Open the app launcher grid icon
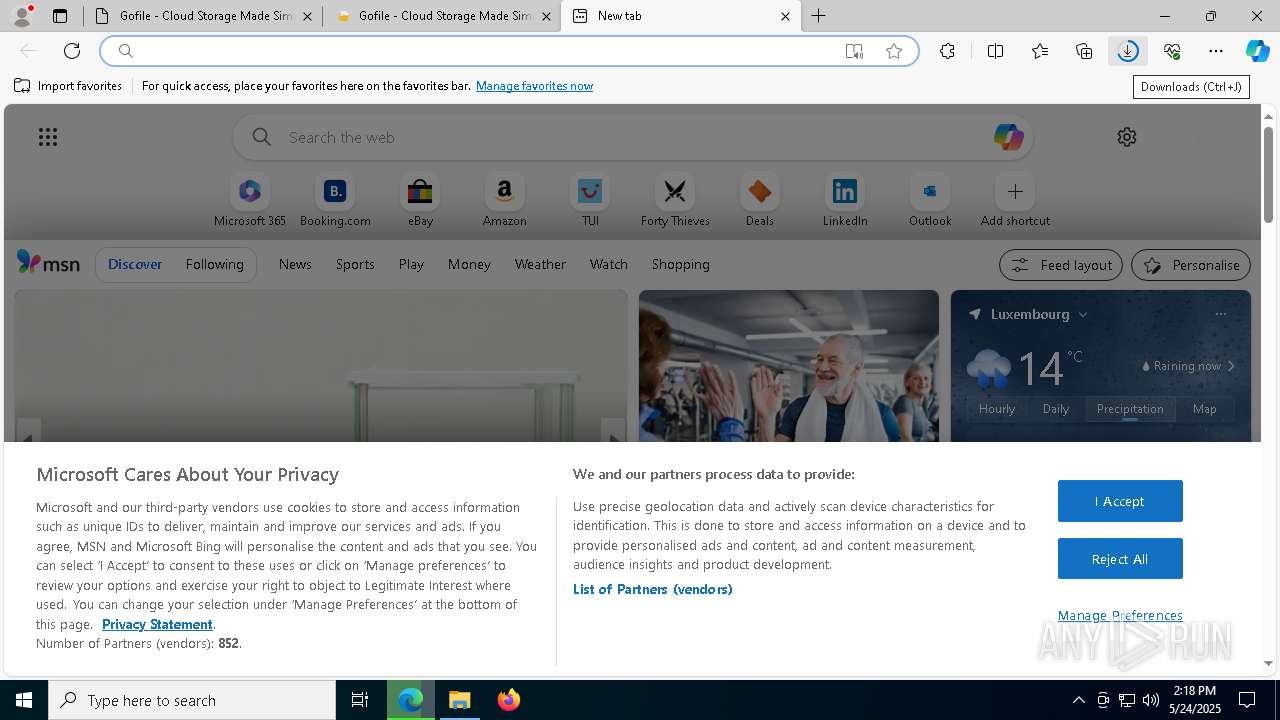Image resolution: width=1280 pixels, height=720 pixels. pos(48,137)
